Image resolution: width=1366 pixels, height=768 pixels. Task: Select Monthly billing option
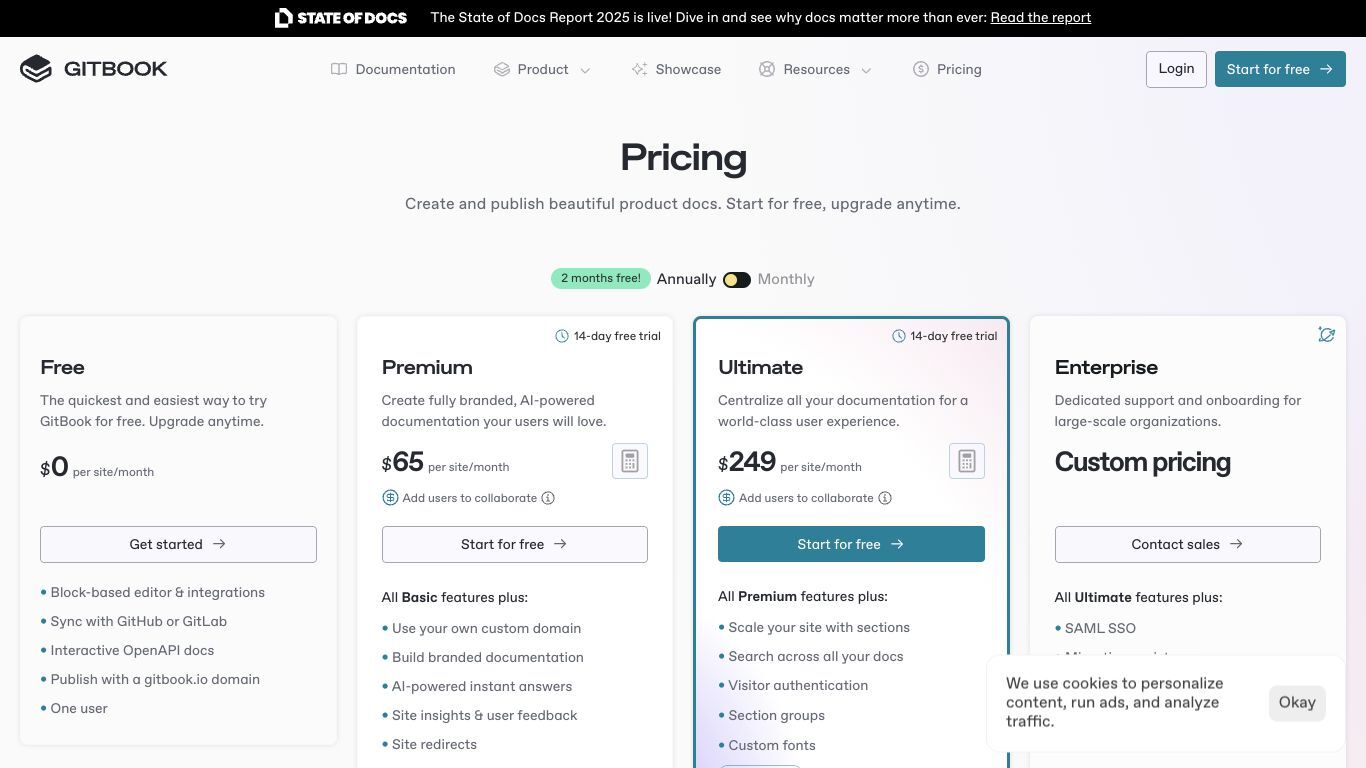(786, 279)
